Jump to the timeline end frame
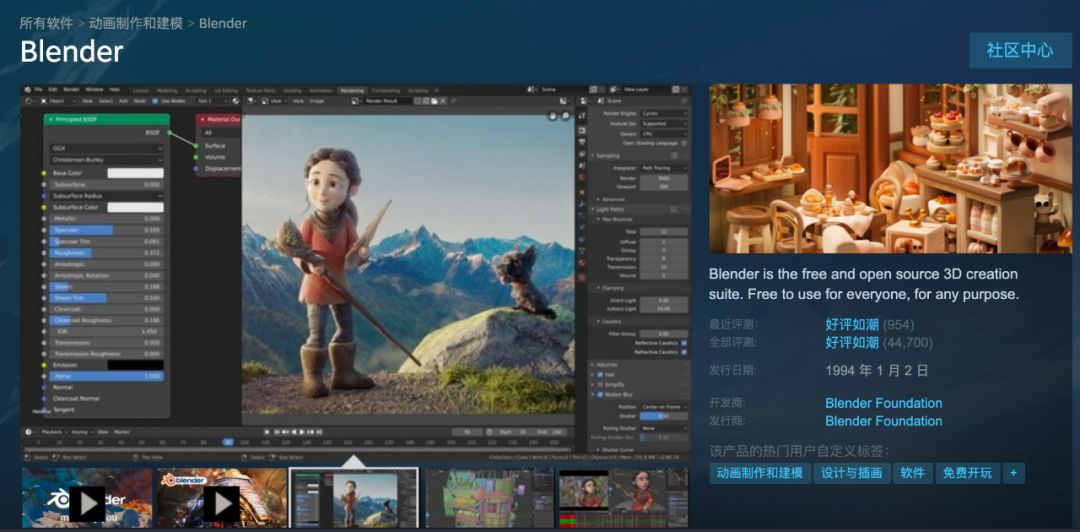The height and width of the screenshot is (532, 1080). pos(320,432)
